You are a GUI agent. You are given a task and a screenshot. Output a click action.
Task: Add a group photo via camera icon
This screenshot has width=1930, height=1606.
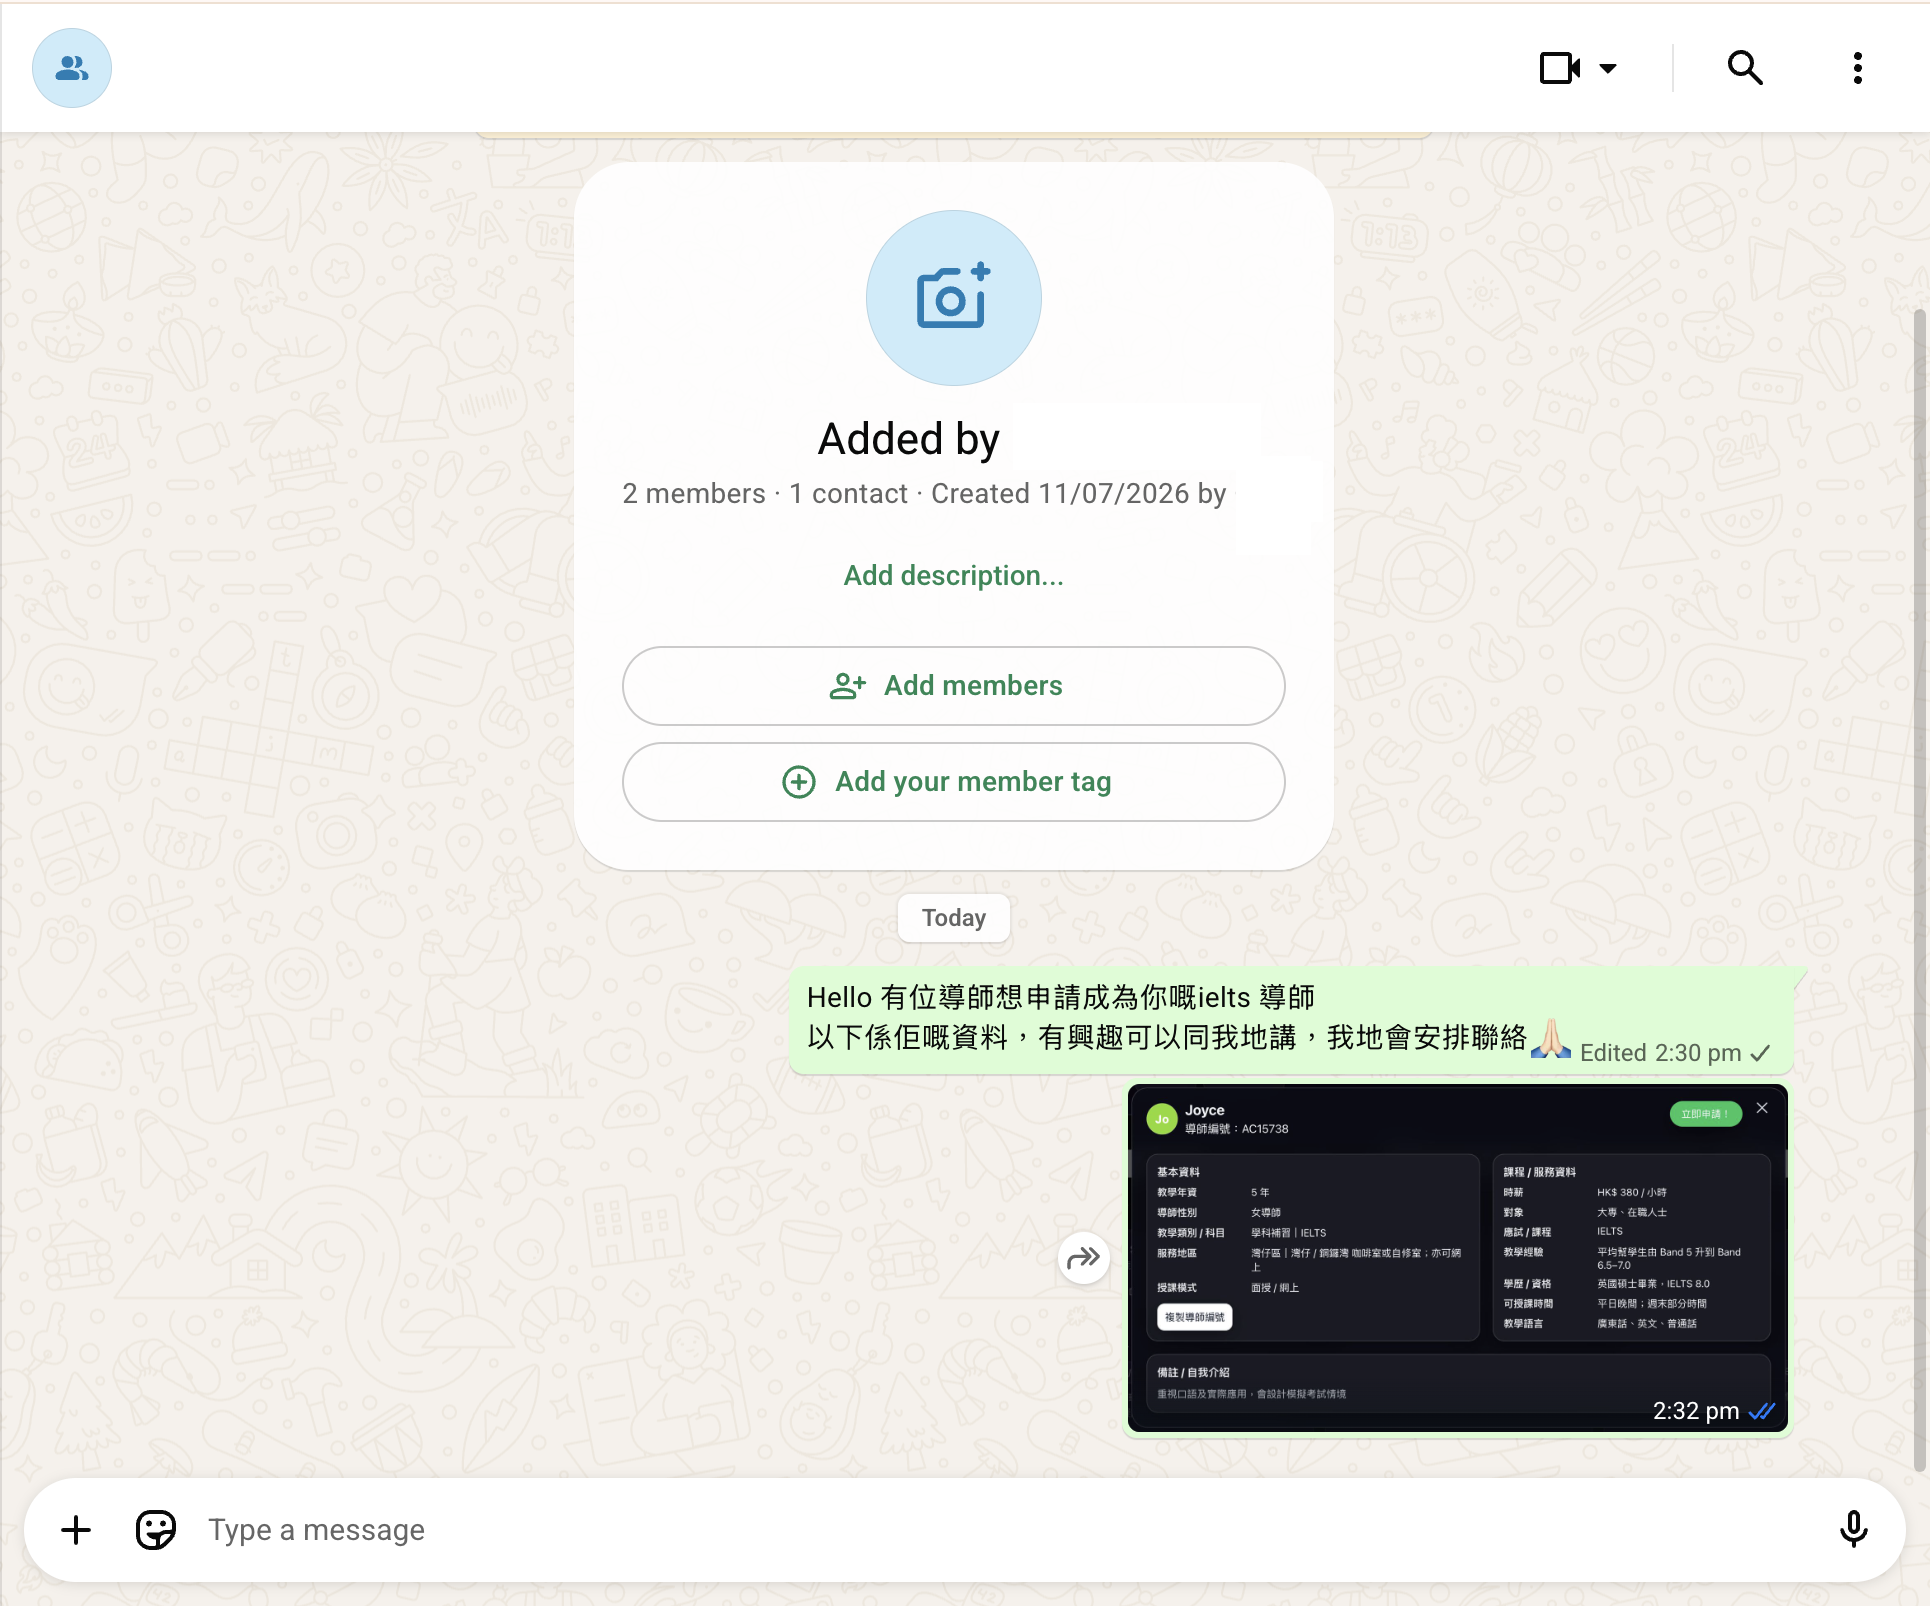[x=954, y=298]
